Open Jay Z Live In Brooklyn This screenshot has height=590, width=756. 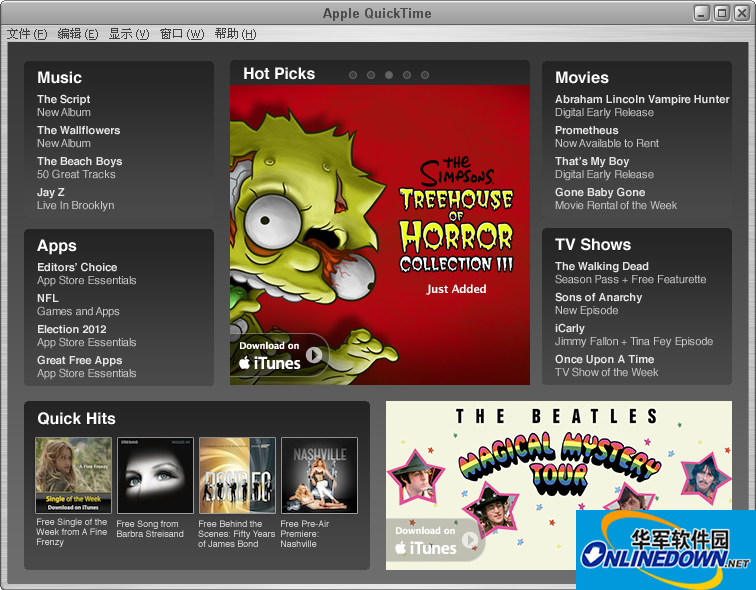point(76,199)
